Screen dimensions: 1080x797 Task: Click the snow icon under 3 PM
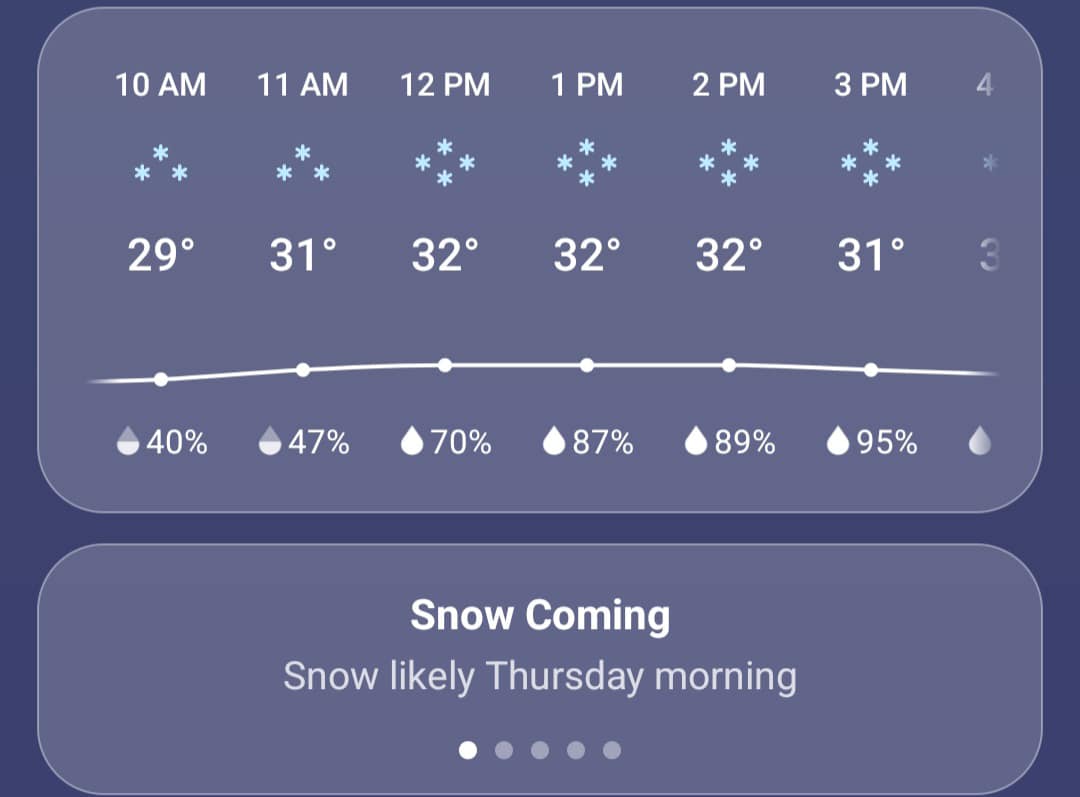coord(871,163)
